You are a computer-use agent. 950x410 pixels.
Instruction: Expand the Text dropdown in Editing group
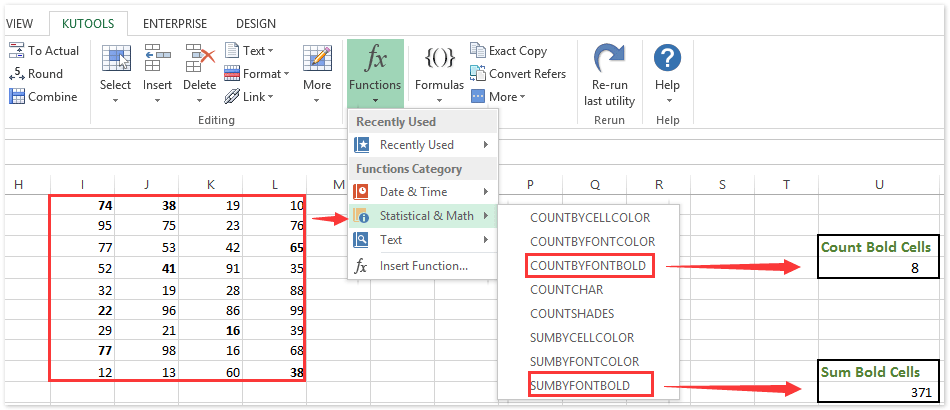click(x=248, y=50)
